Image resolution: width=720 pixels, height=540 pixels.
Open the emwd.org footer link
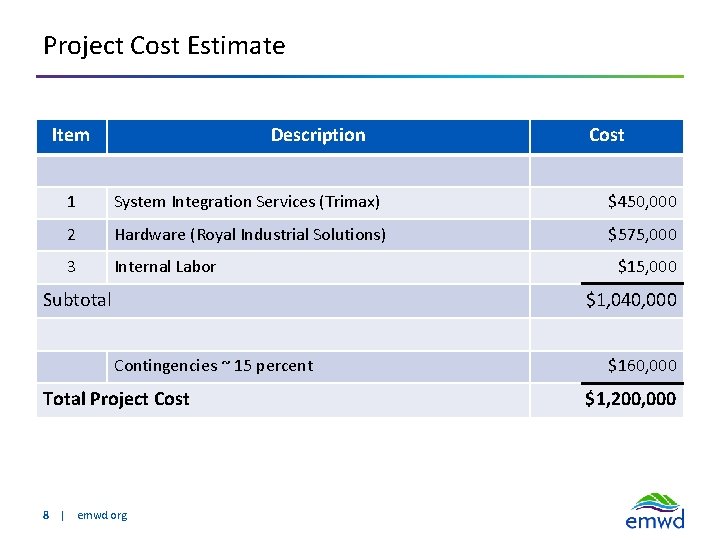click(x=102, y=515)
